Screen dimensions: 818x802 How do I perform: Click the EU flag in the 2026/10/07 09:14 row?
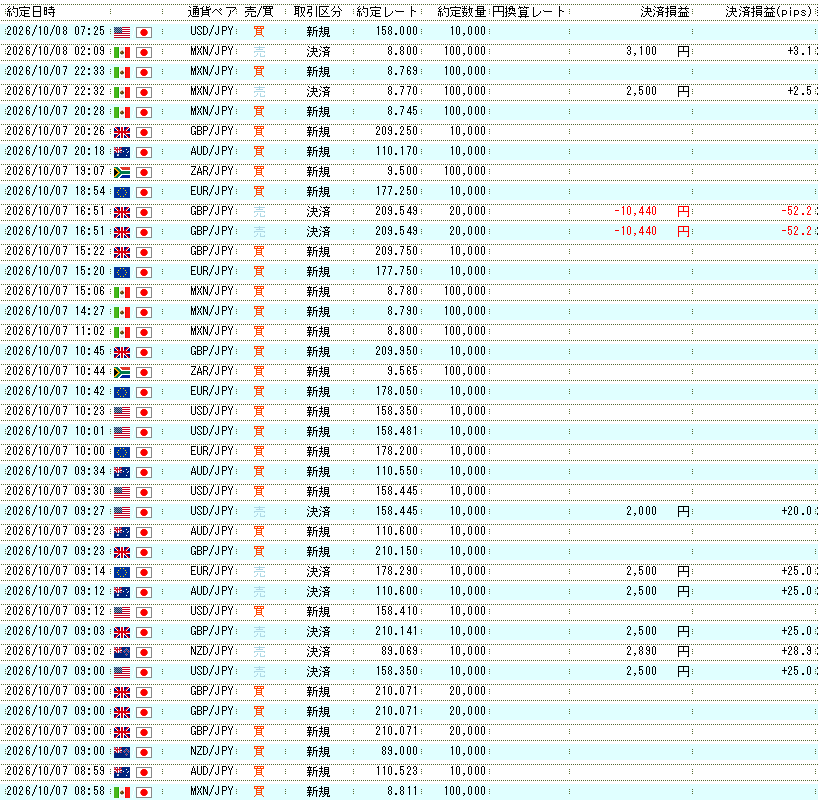point(122,572)
